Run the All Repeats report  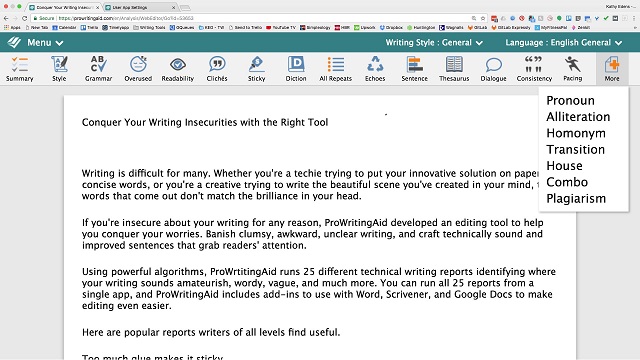[x=336, y=69]
